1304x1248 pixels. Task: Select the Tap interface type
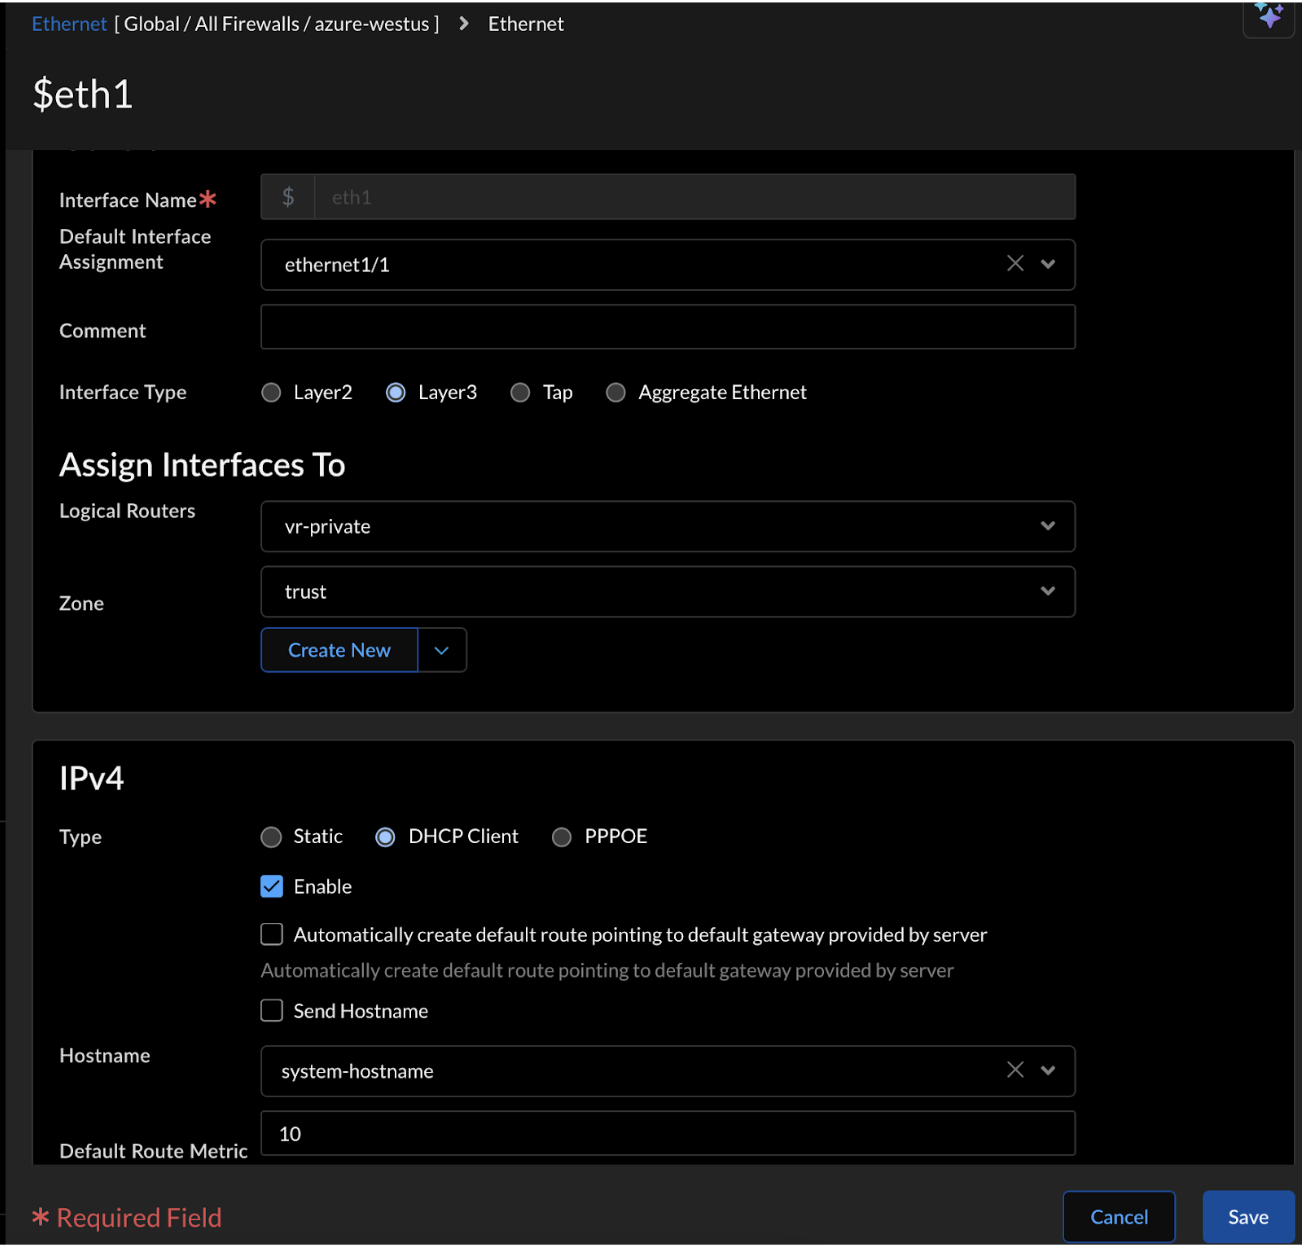point(520,393)
